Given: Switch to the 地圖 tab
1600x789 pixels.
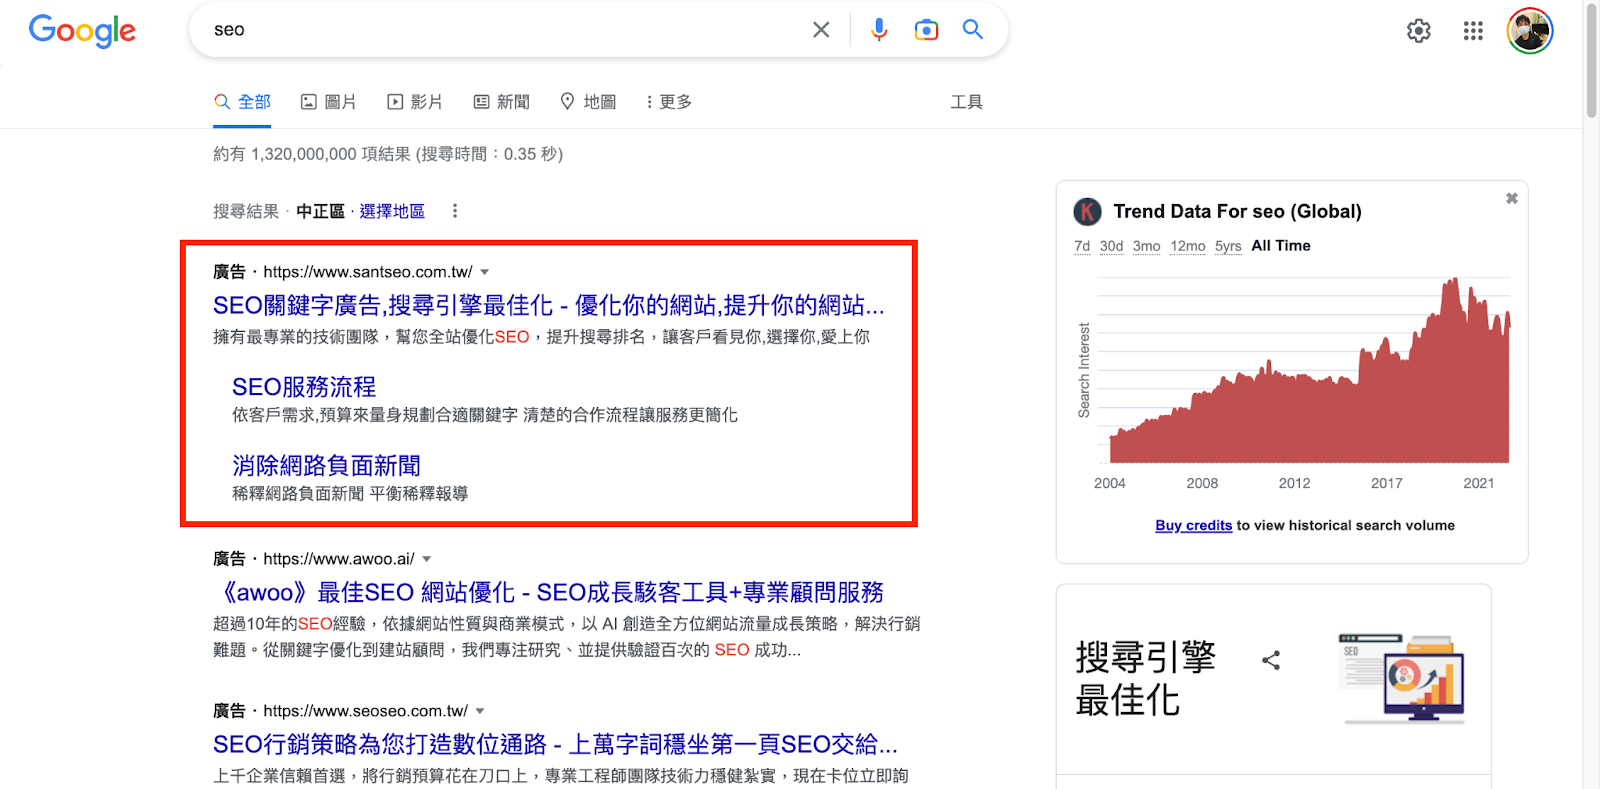Looking at the screenshot, I should [588, 102].
